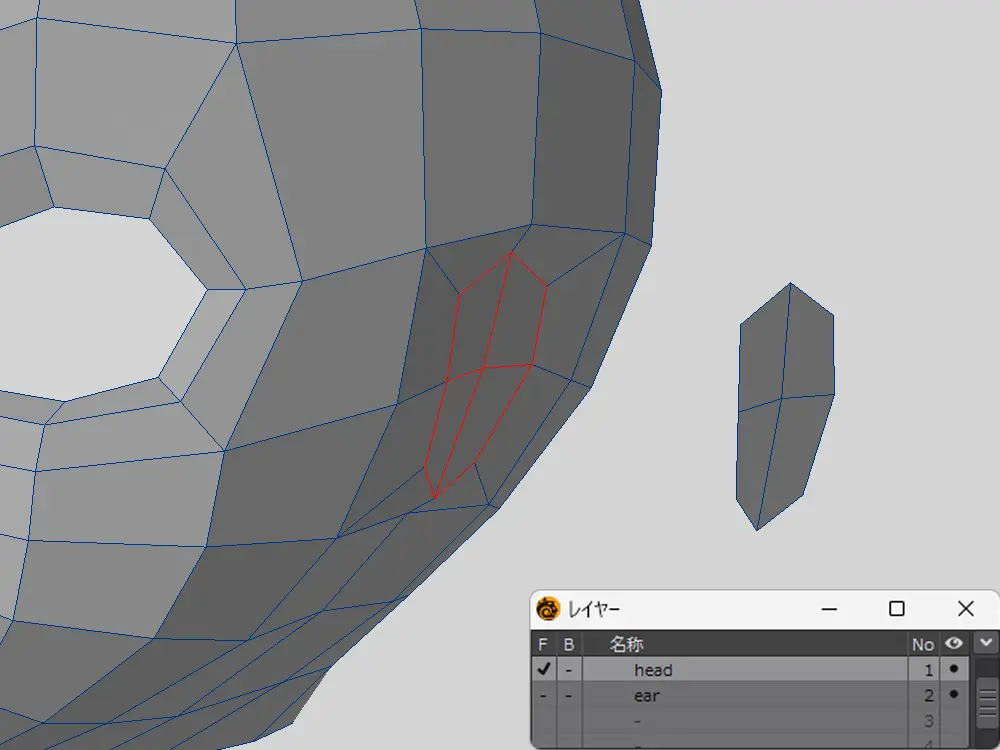Viewport: 1000px width, 750px height.
Task: Maximize the レイヤー layer window
Action: (x=897, y=609)
